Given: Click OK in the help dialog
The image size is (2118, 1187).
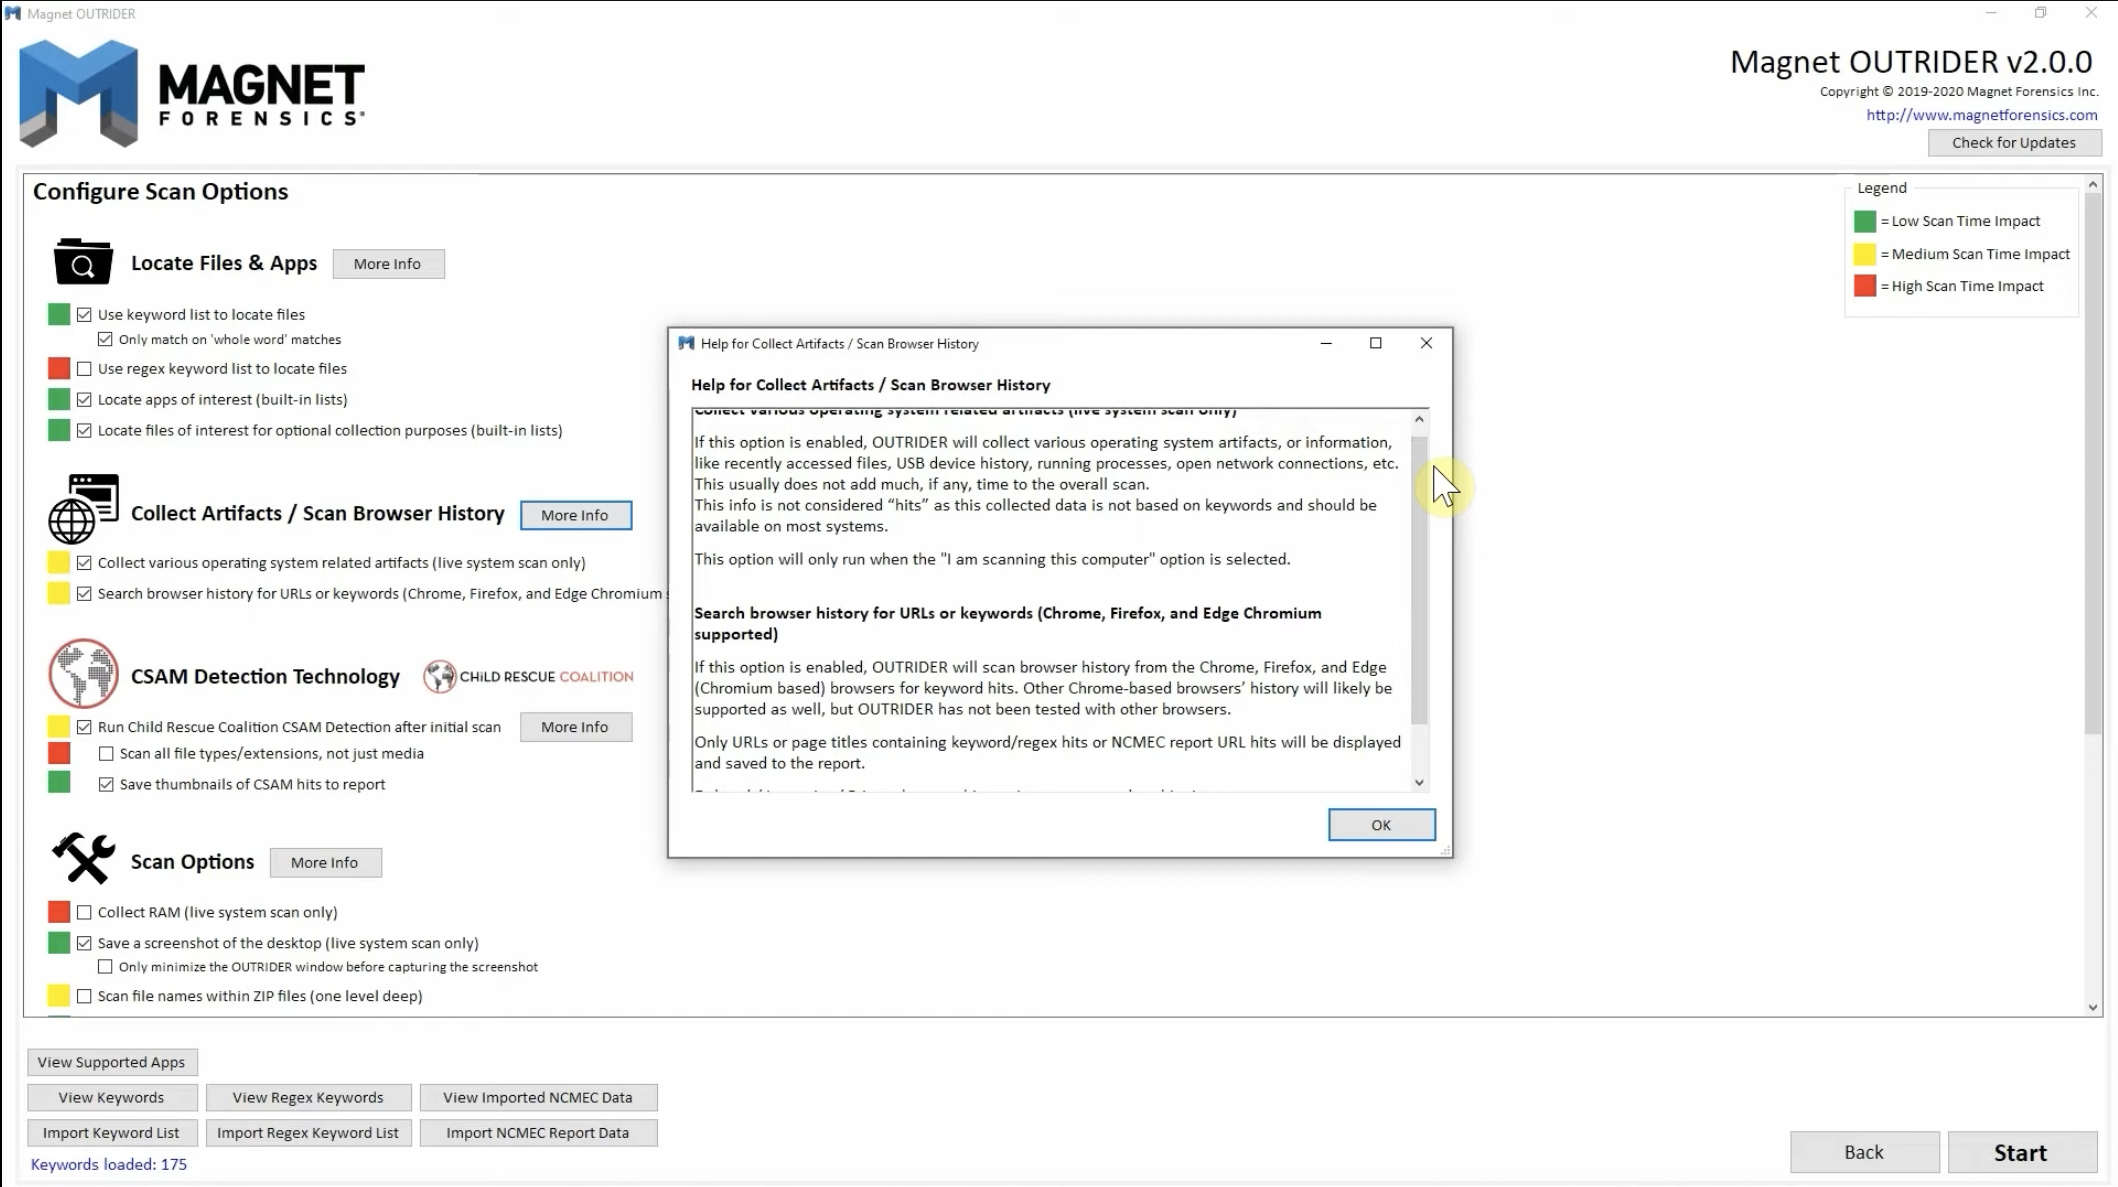Looking at the screenshot, I should point(1382,825).
